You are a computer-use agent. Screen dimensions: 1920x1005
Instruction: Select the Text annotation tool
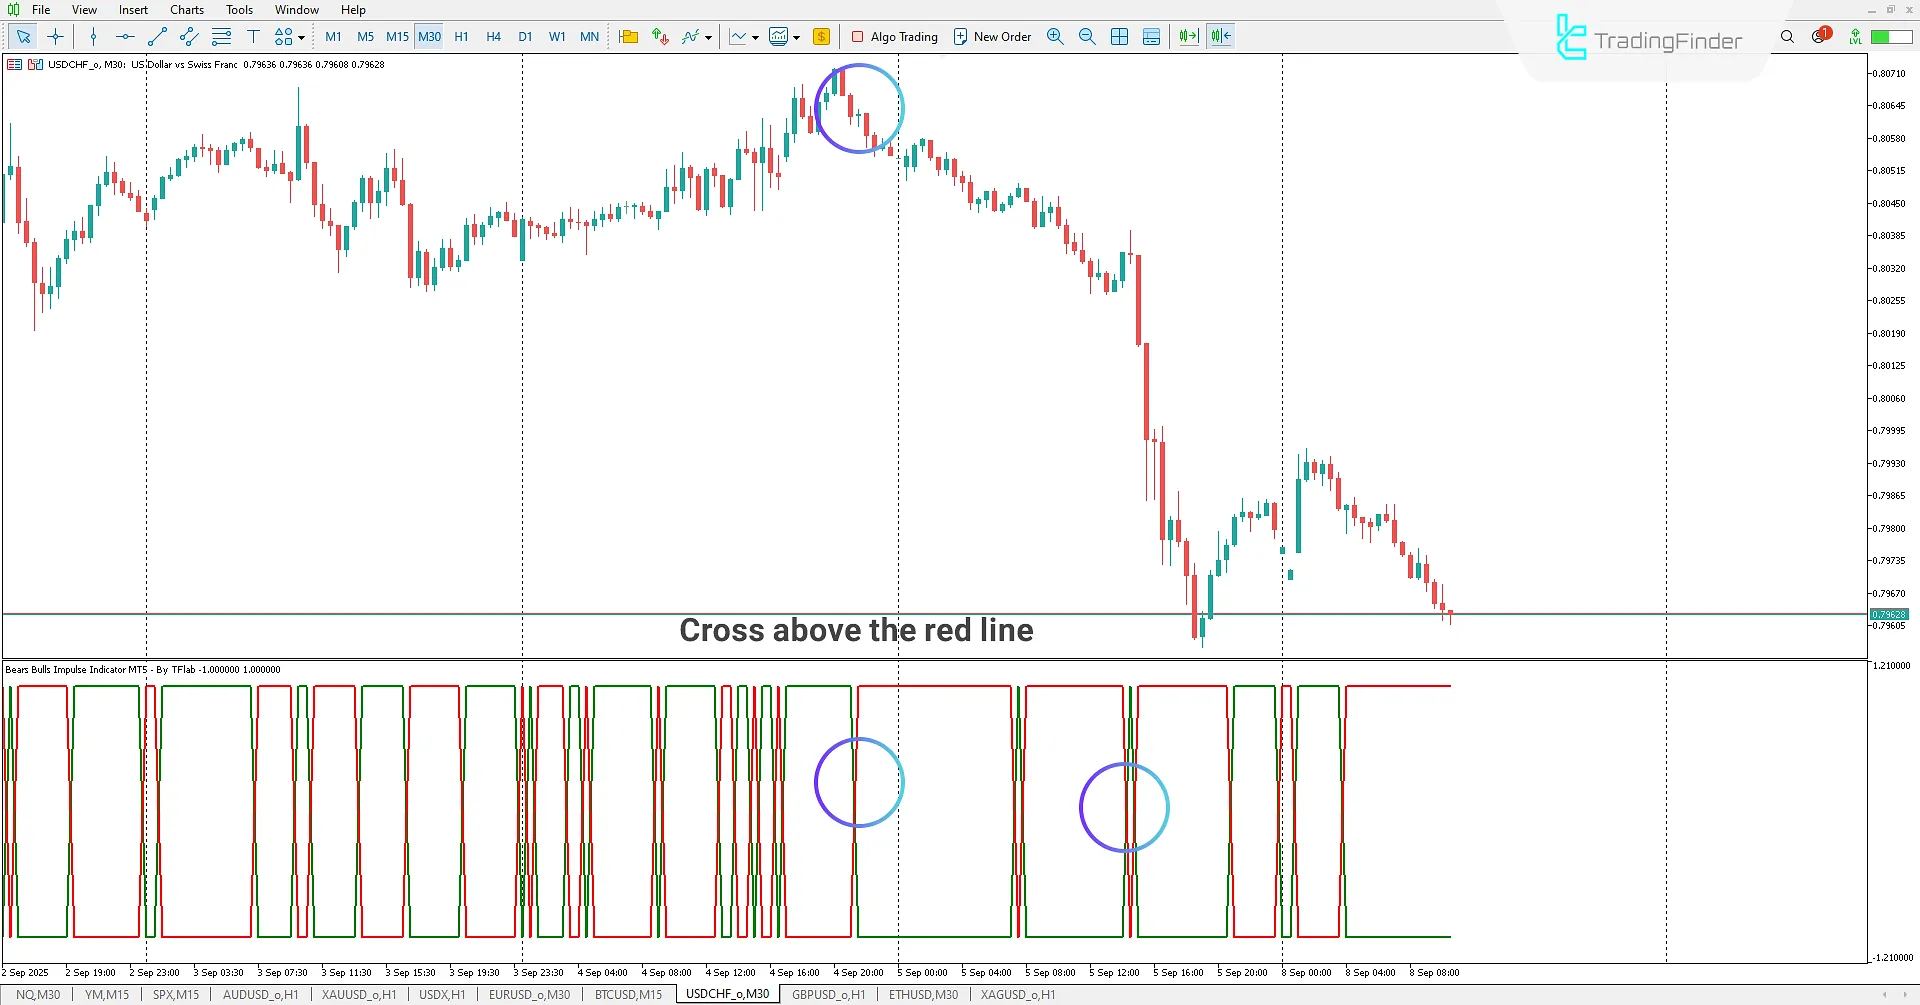coord(253,36)
